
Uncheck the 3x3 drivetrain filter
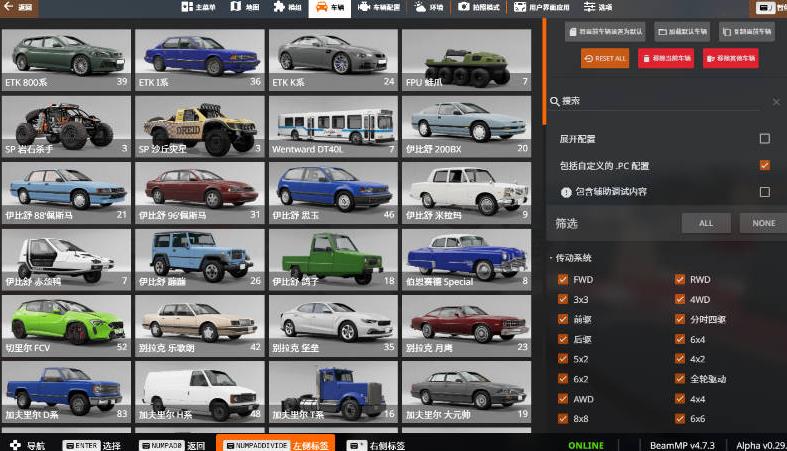563,299
